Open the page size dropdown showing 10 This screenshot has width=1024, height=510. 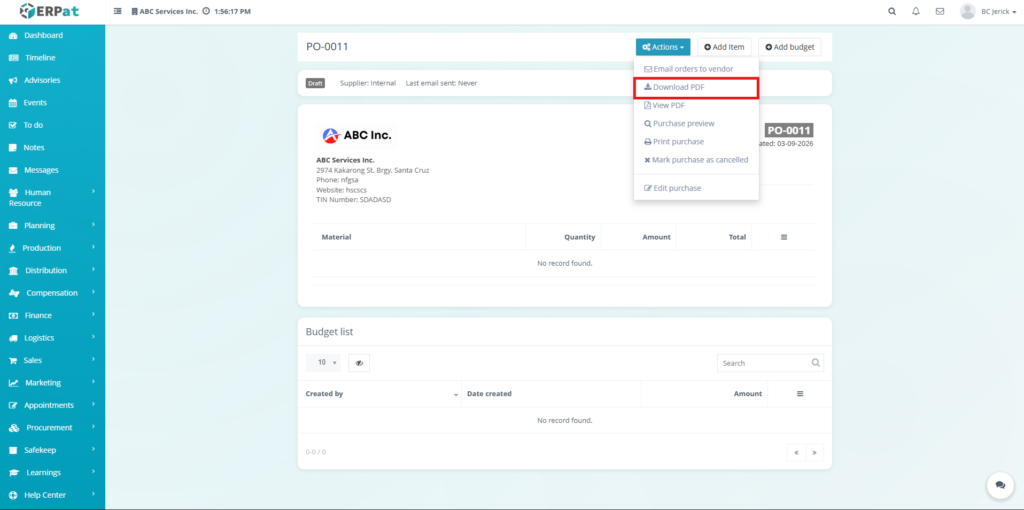(323, 363)
